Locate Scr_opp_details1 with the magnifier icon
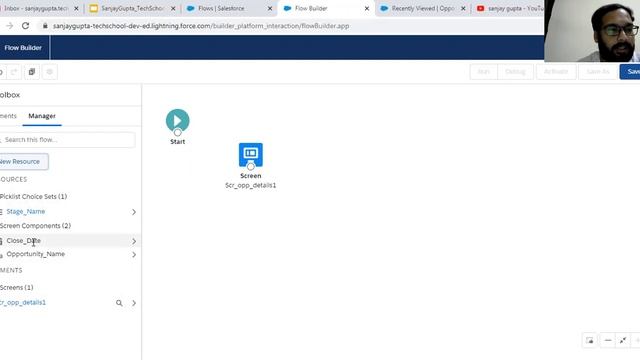Screen dimensions: 640x360 [x=119, y=303]
